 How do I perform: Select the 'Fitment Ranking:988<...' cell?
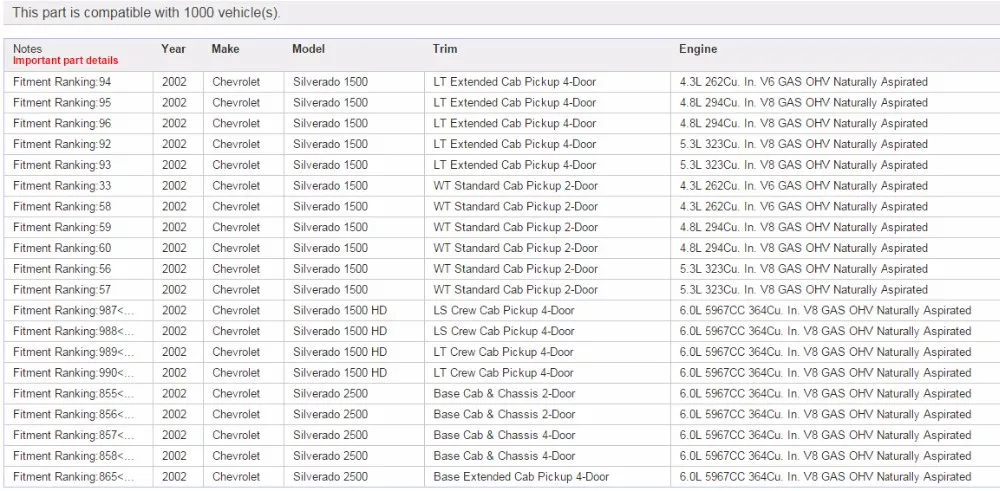tap(78, 332)
